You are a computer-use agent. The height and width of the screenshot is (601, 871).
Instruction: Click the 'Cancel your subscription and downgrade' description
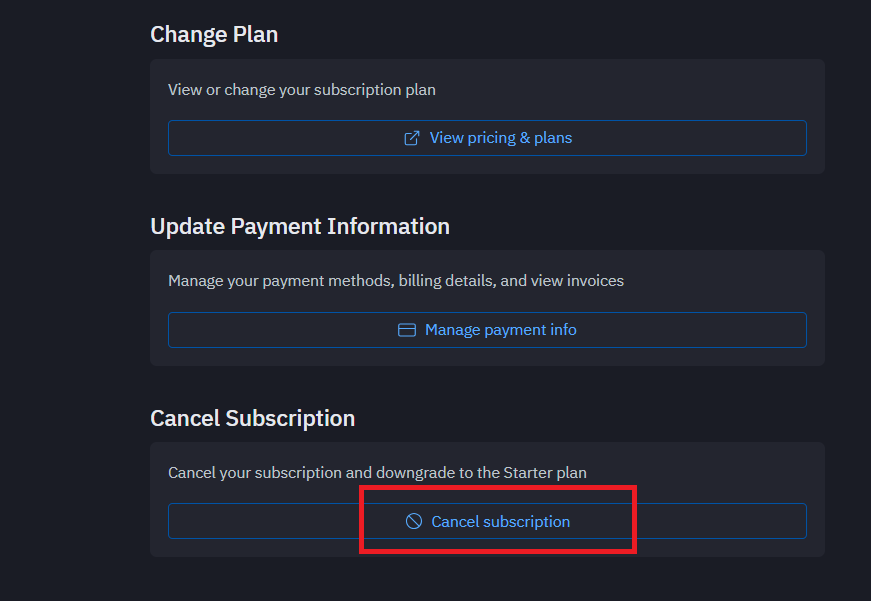pyautogui.click(x=377, y=472)
